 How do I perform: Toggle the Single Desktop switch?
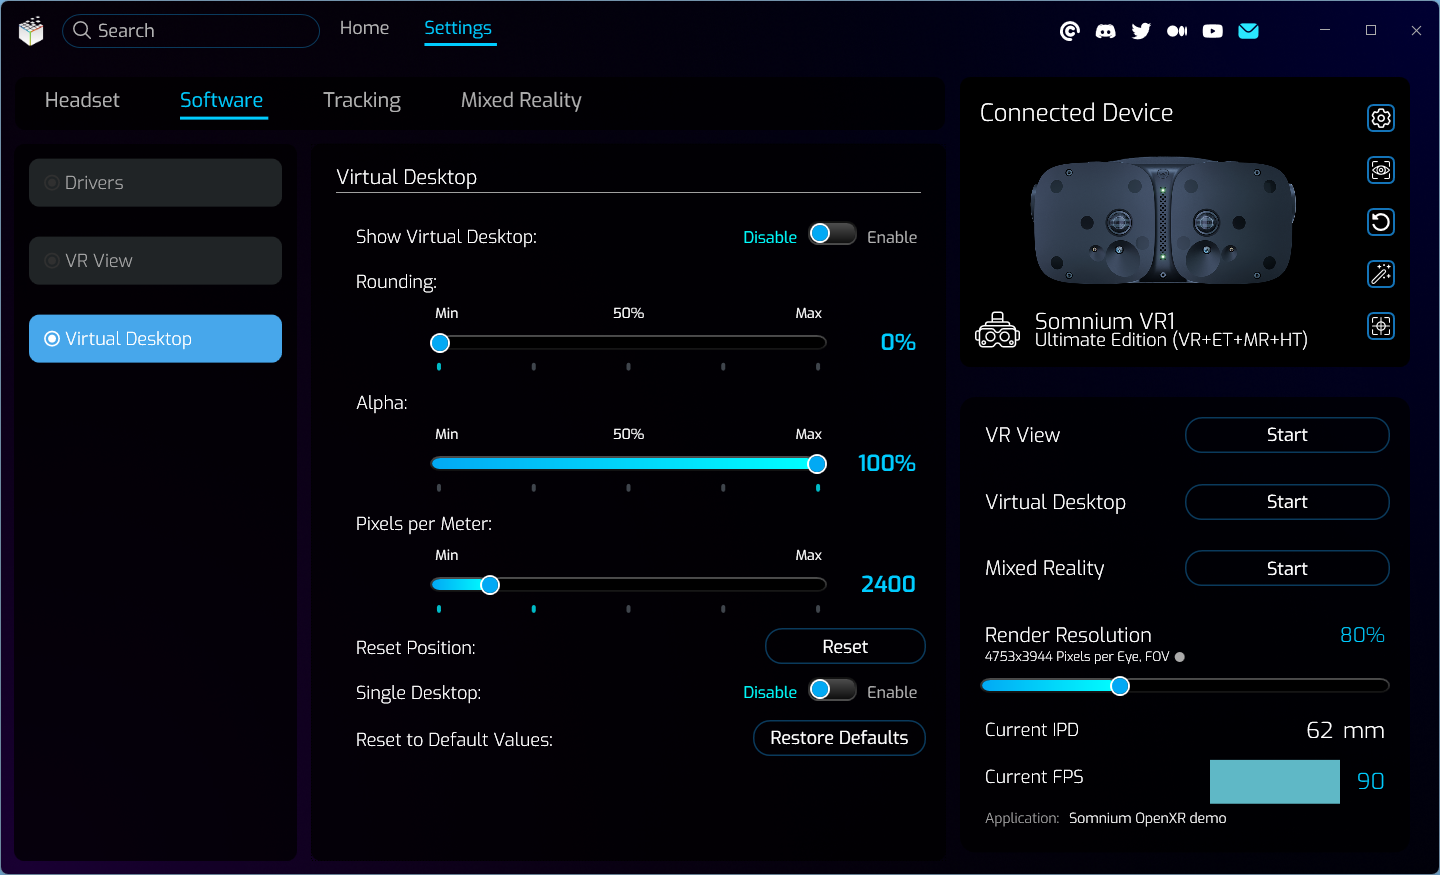pos(832,690)
